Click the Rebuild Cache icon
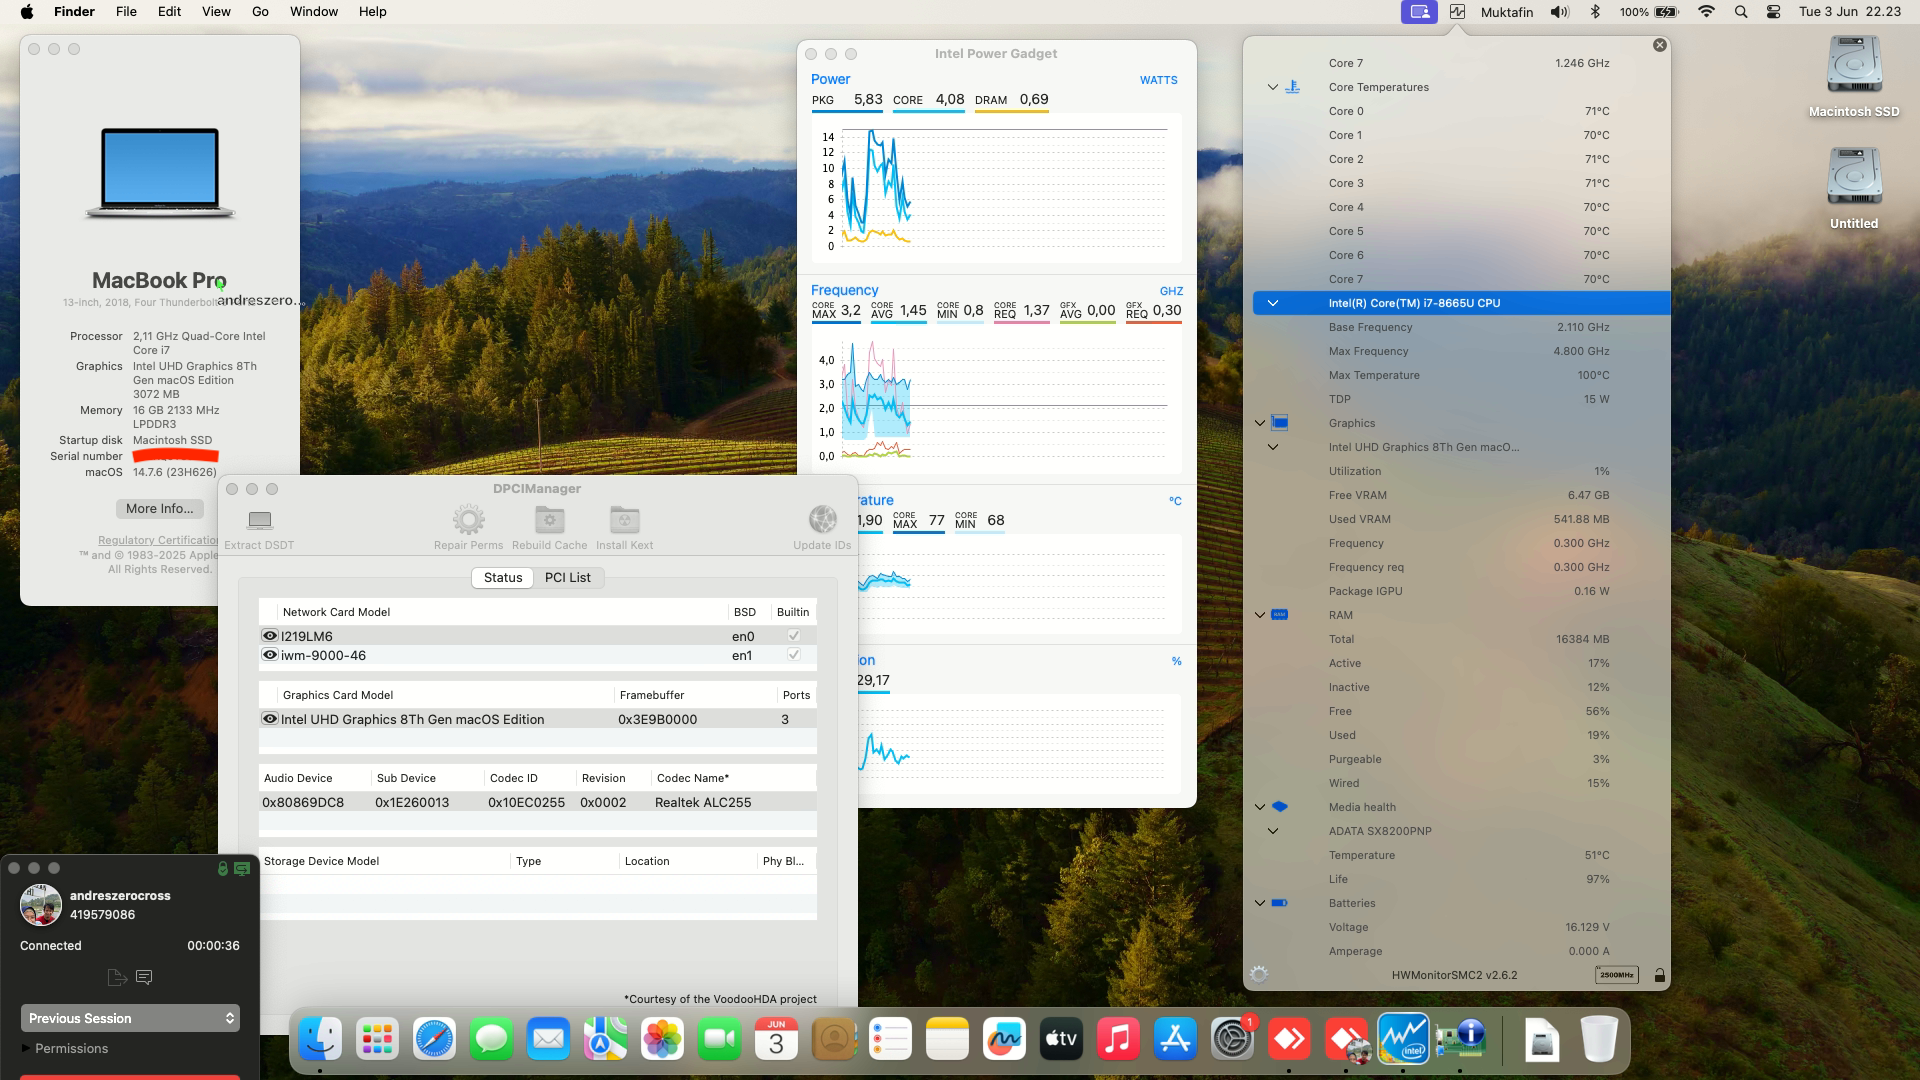The height and width of the screenshot is (1080, 1920). (549, 520)
